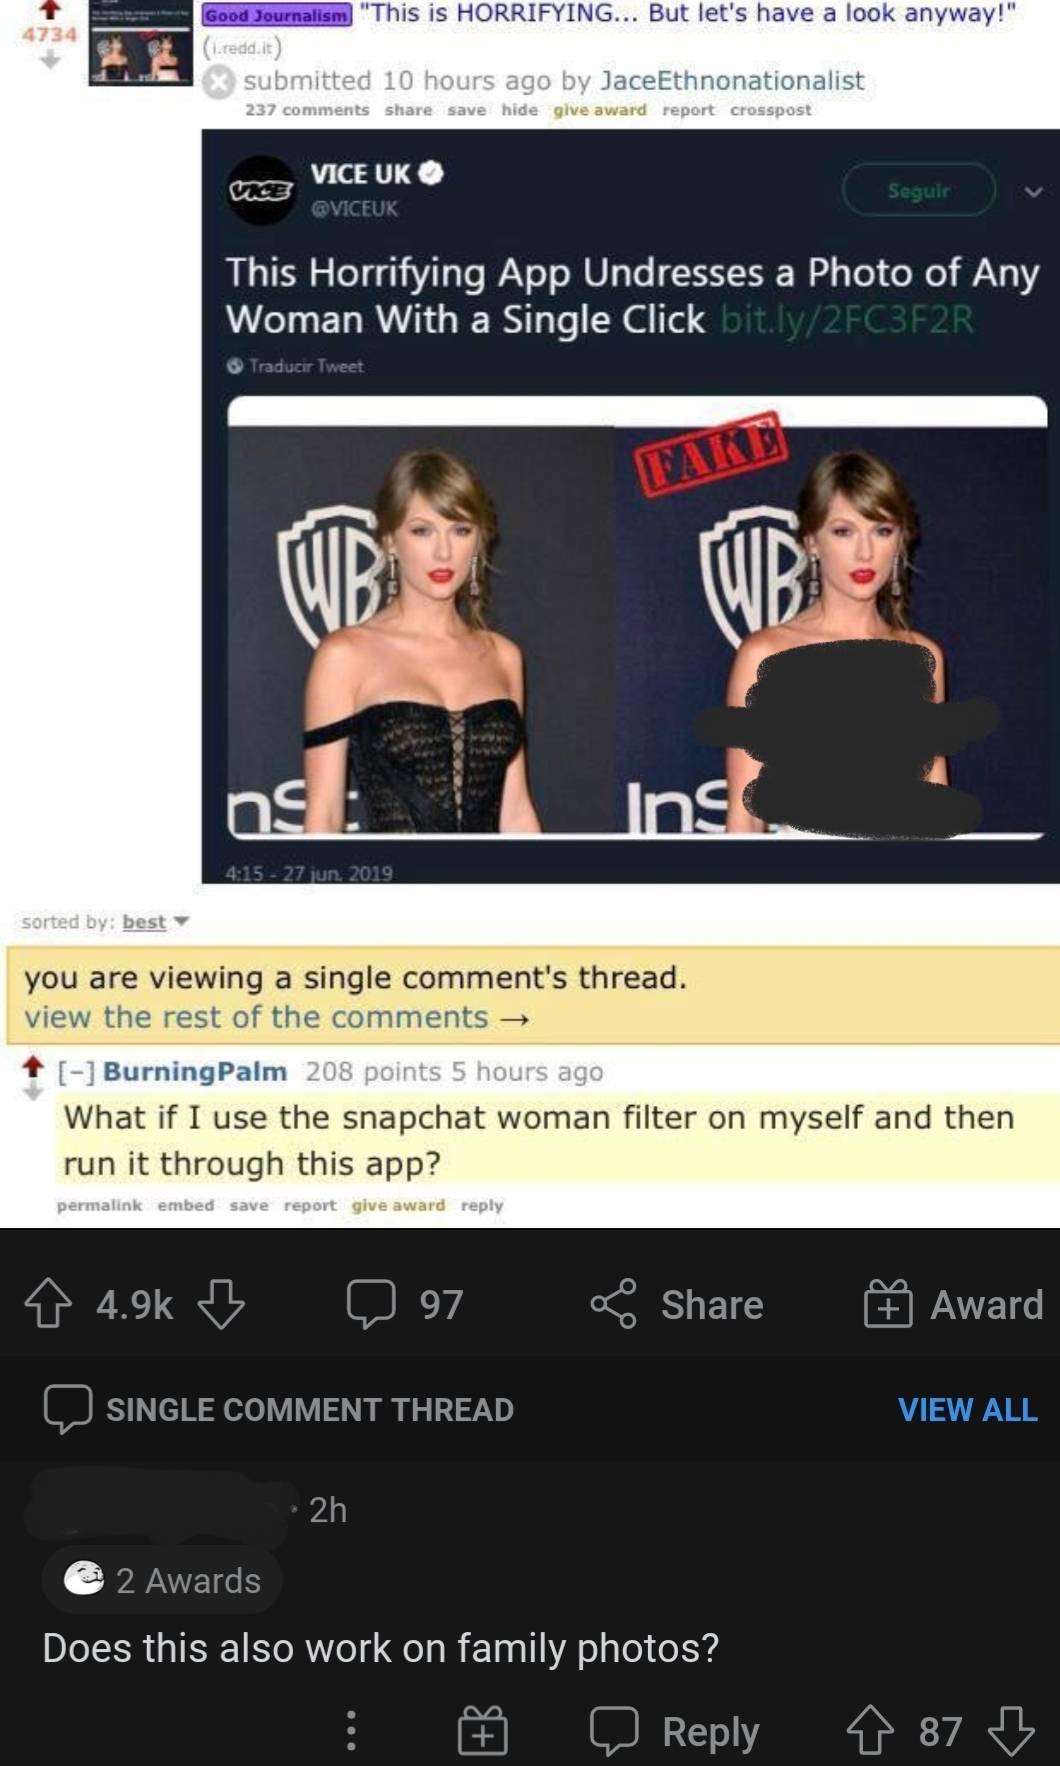
Task: Reply to the family photos comment
Action: point(675,1731)
